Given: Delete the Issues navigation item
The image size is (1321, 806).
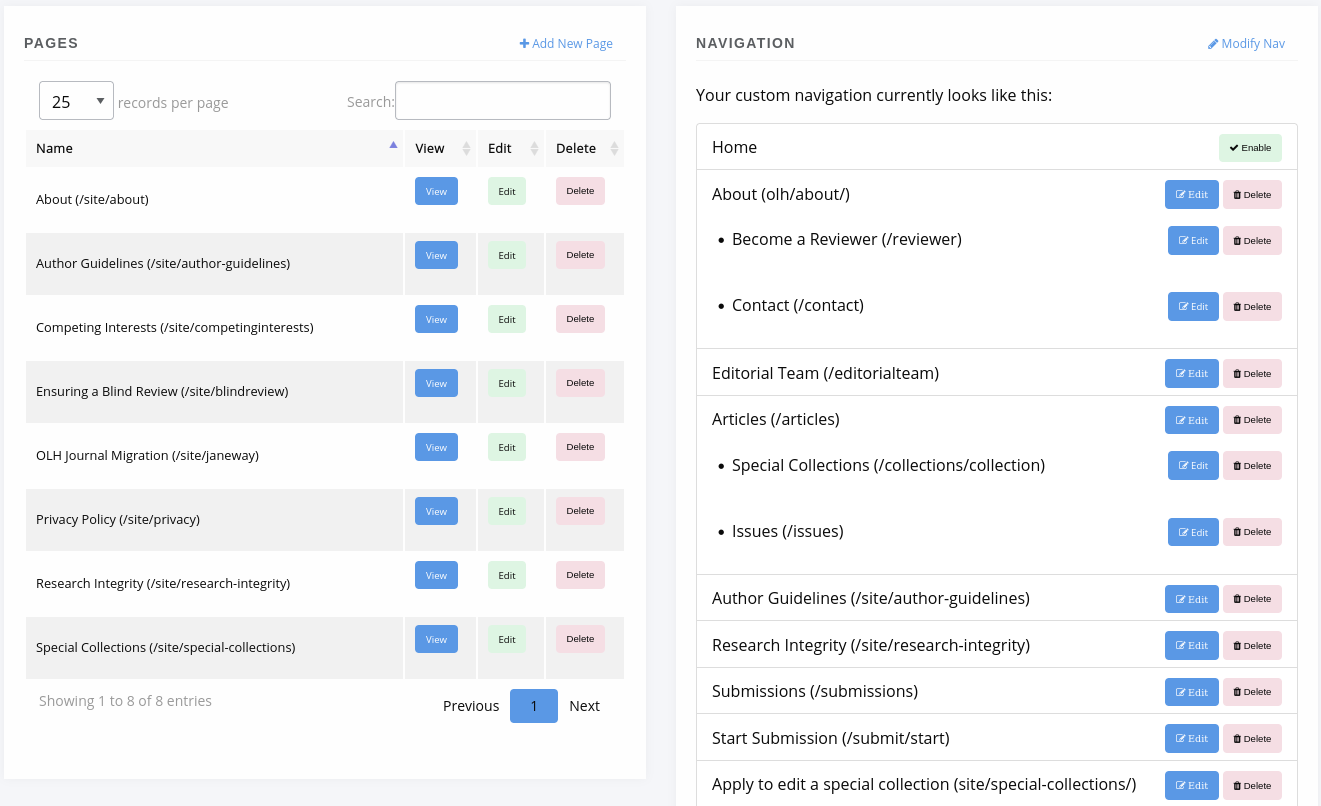Looking at the screenshot, I should click(1252, 532).
